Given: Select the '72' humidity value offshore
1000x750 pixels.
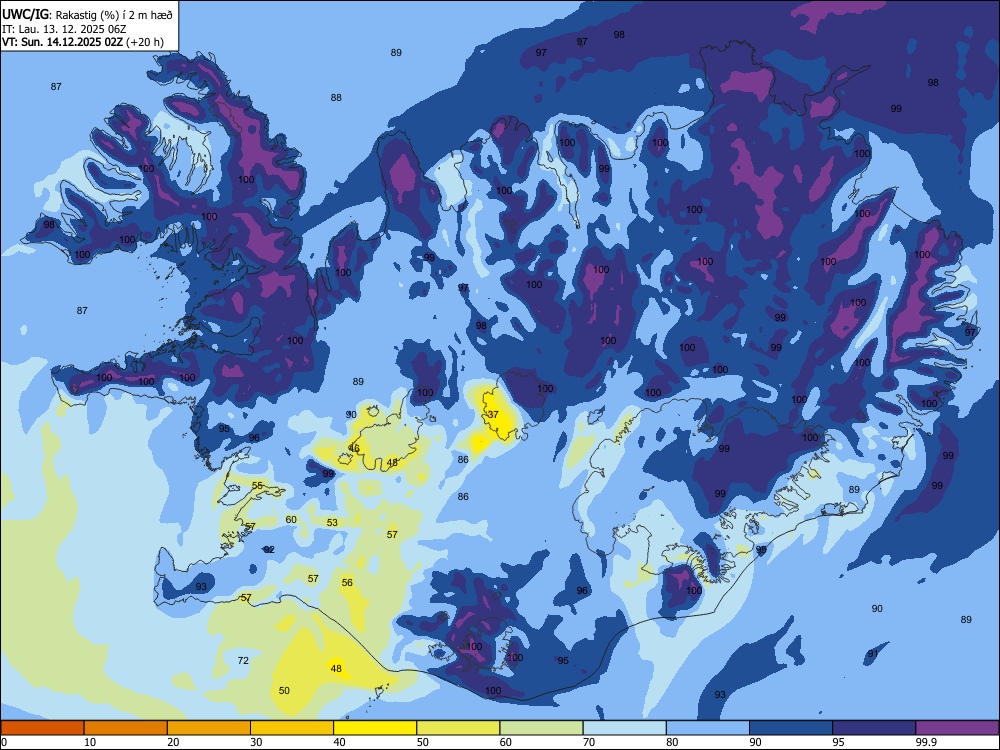Looking at the screenshot, I should pos(243,661).
